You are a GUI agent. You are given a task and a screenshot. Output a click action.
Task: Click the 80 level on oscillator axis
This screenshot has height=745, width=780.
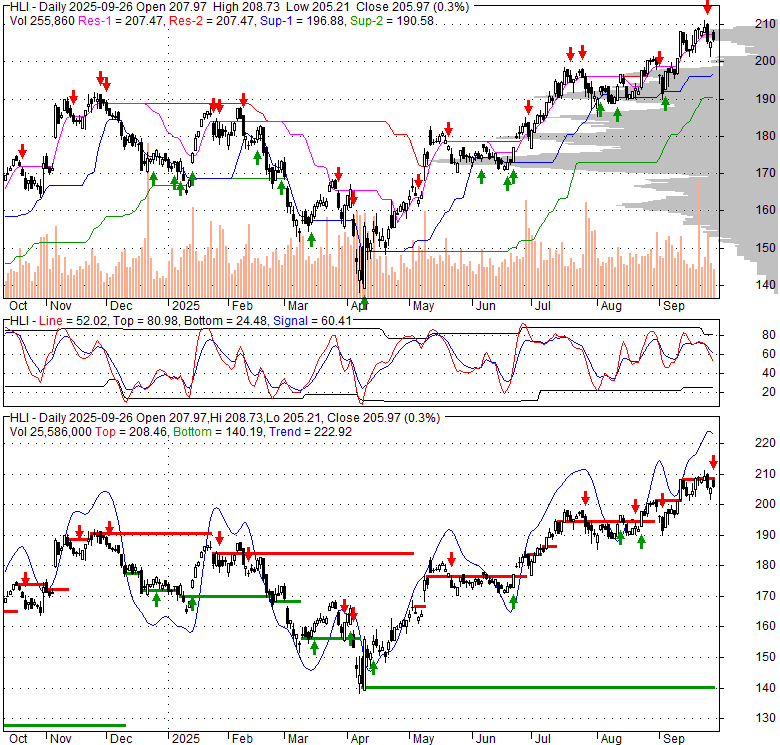coord(769,335)
